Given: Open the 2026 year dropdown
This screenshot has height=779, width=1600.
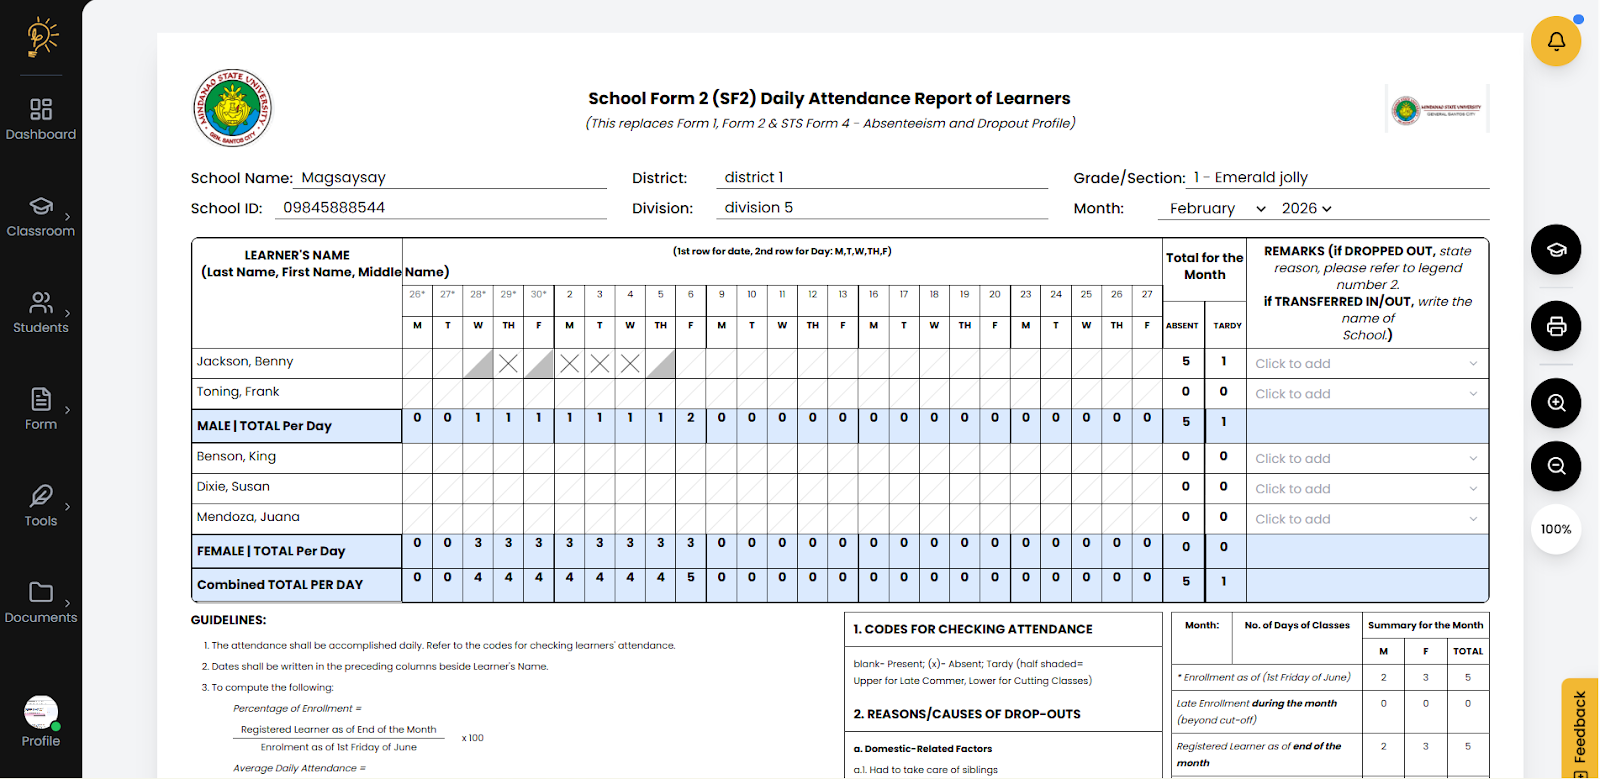Looking at the screenshot, I should [1306, 208].
